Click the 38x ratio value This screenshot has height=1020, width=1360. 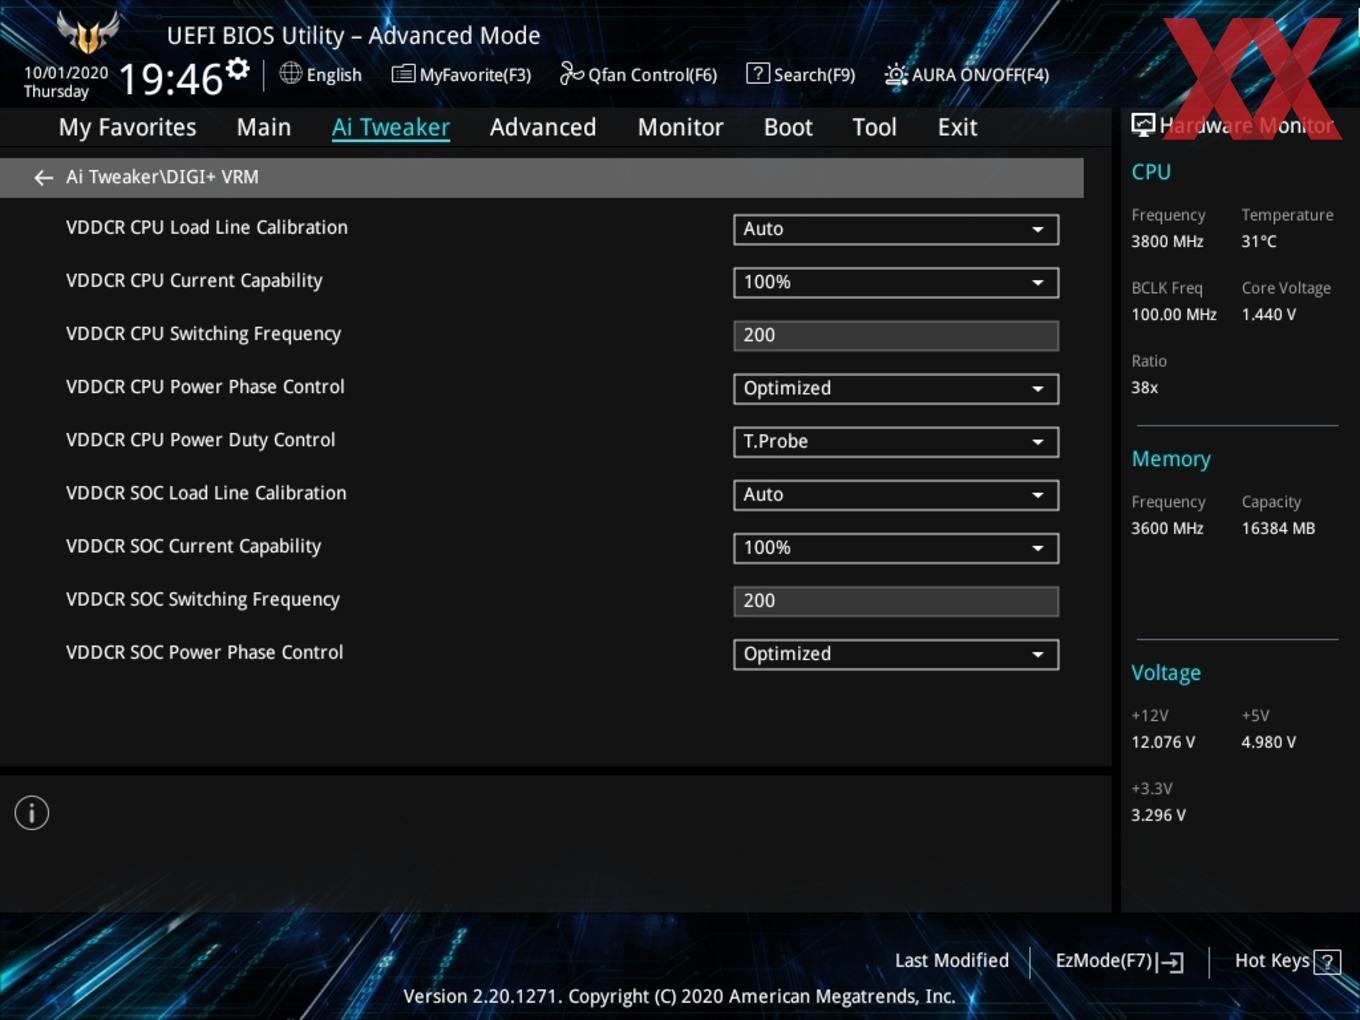(x=1144, y=387)
